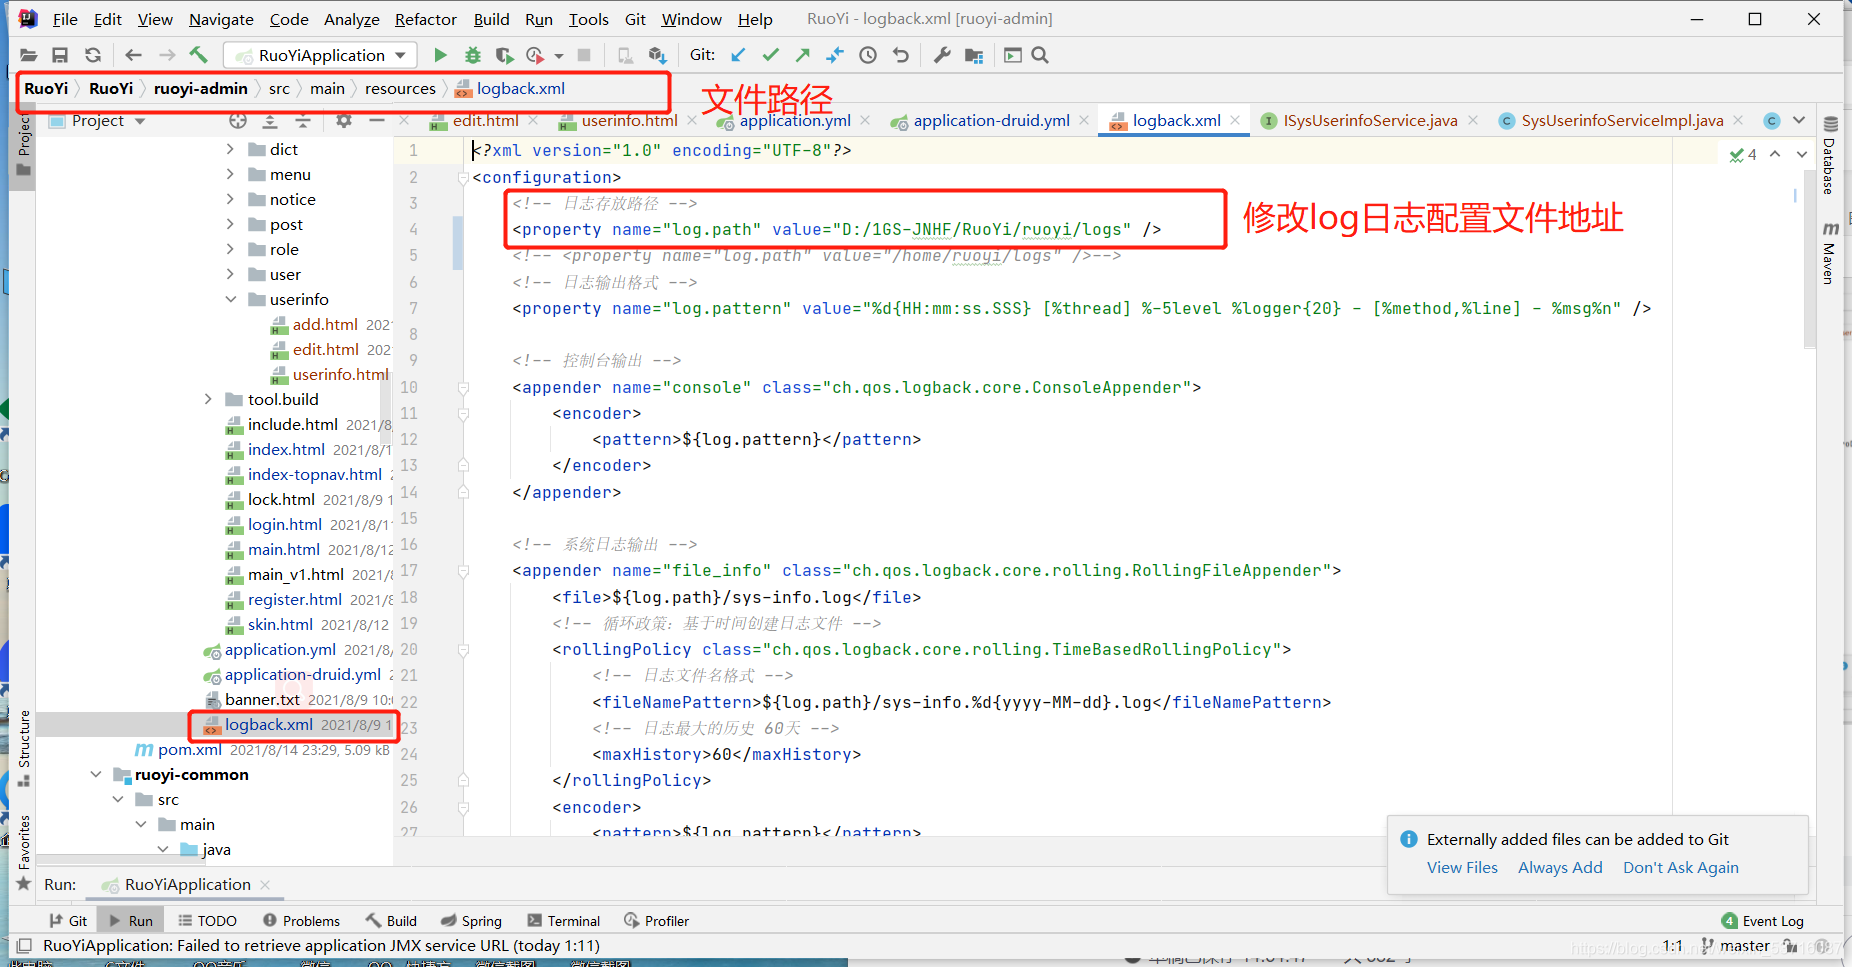Viewport: 1852px width, 967px height.
Task: Run RuoYiApplication with the green play icon
Action: click(440, 55)
